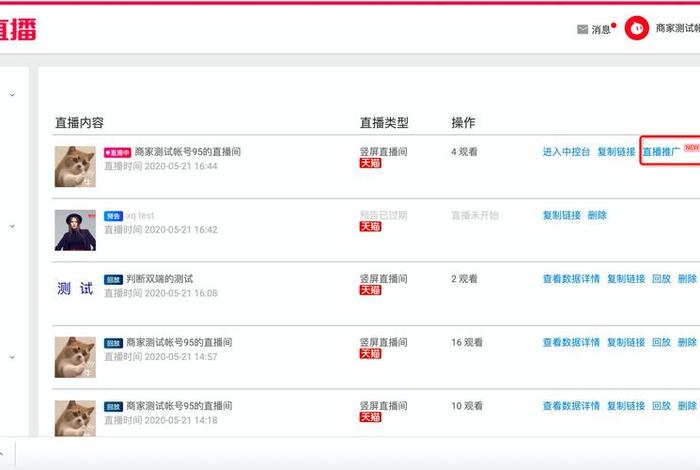The height and width of the screenshot is (470, 700).
Task: Open the 消息 messages envelope icon
Action: tap(582, 29)
